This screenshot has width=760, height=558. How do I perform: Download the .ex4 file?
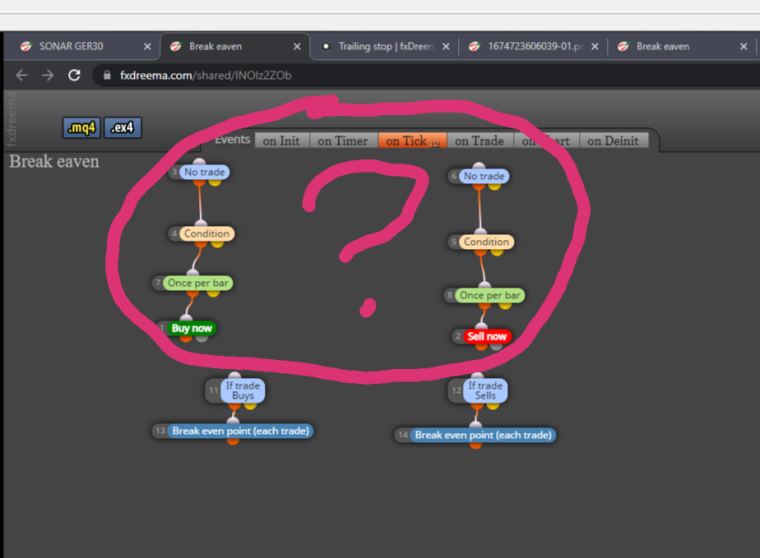click(x=123, y=128)
